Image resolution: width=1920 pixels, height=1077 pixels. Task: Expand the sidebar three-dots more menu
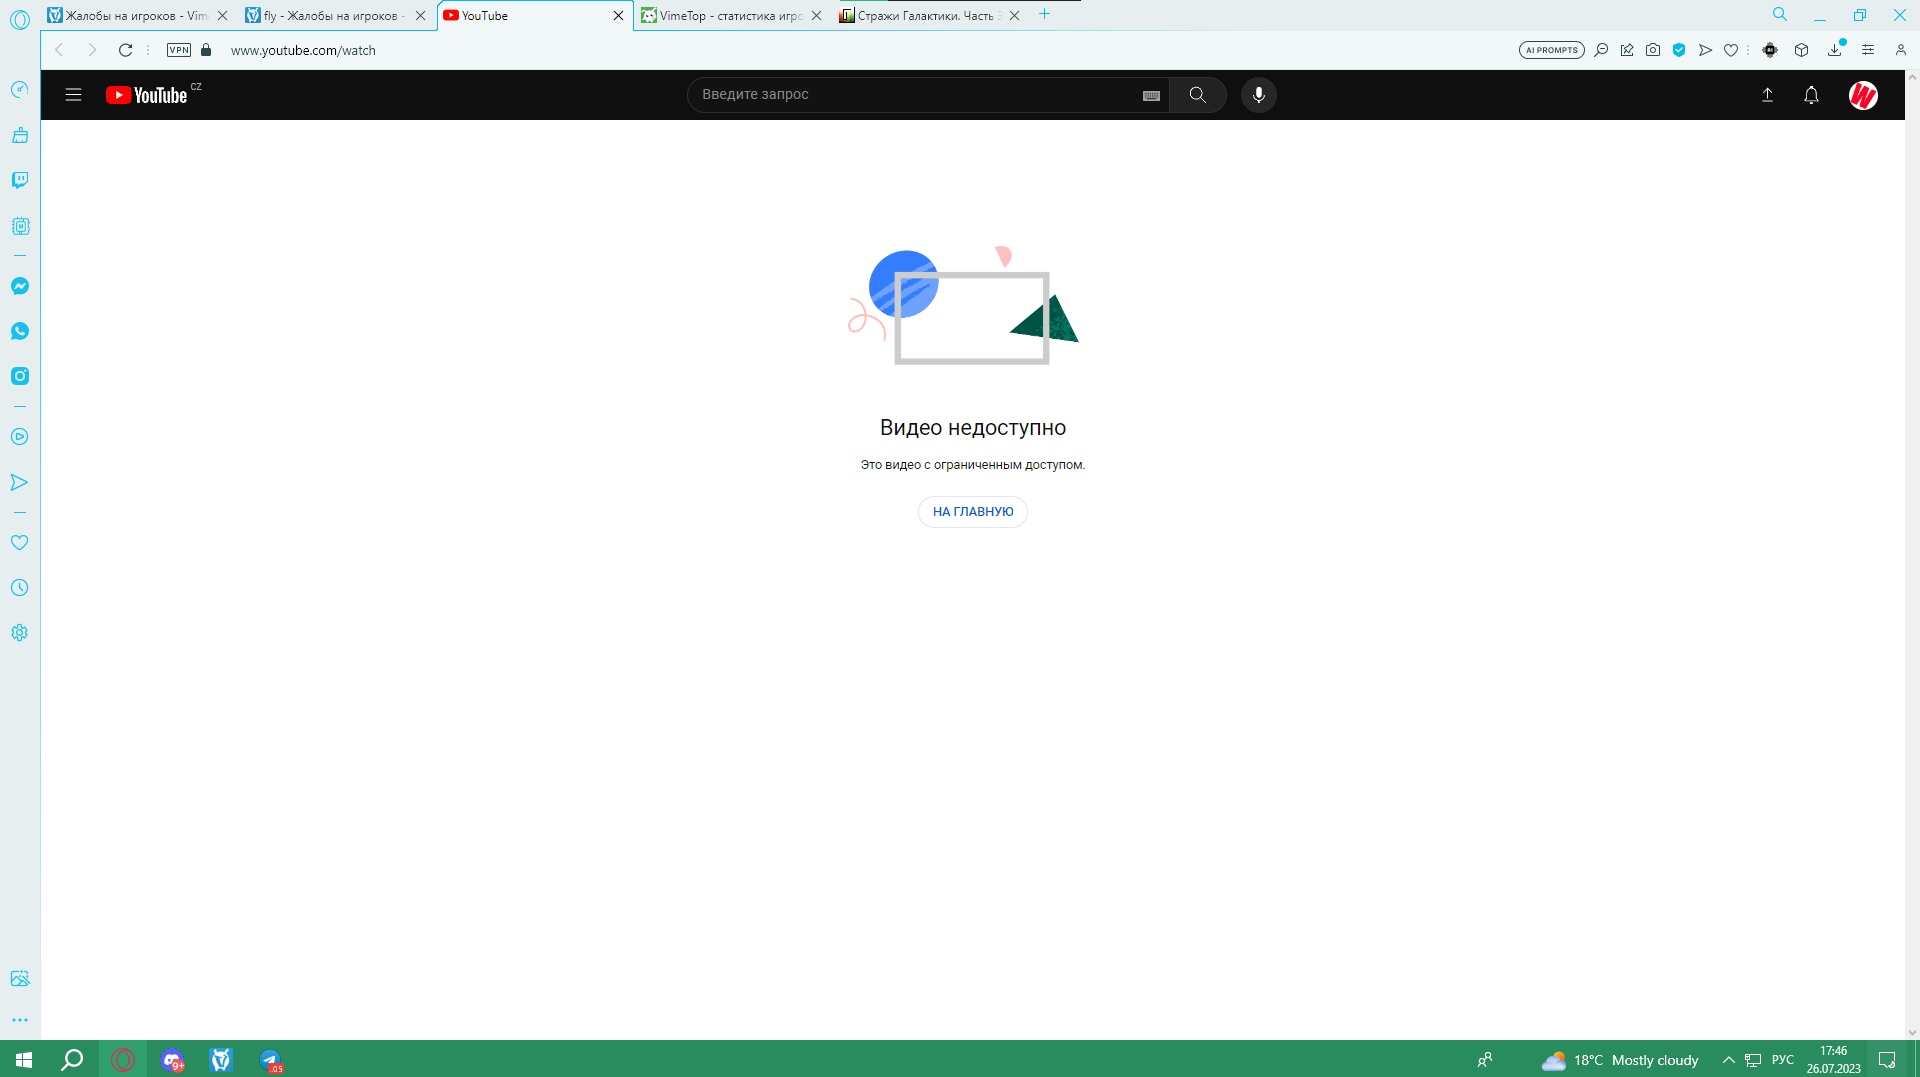click(20, 1020)
